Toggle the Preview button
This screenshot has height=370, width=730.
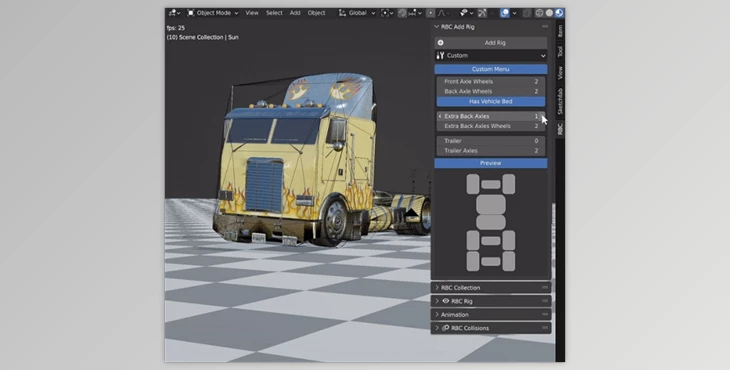(491, 163)
